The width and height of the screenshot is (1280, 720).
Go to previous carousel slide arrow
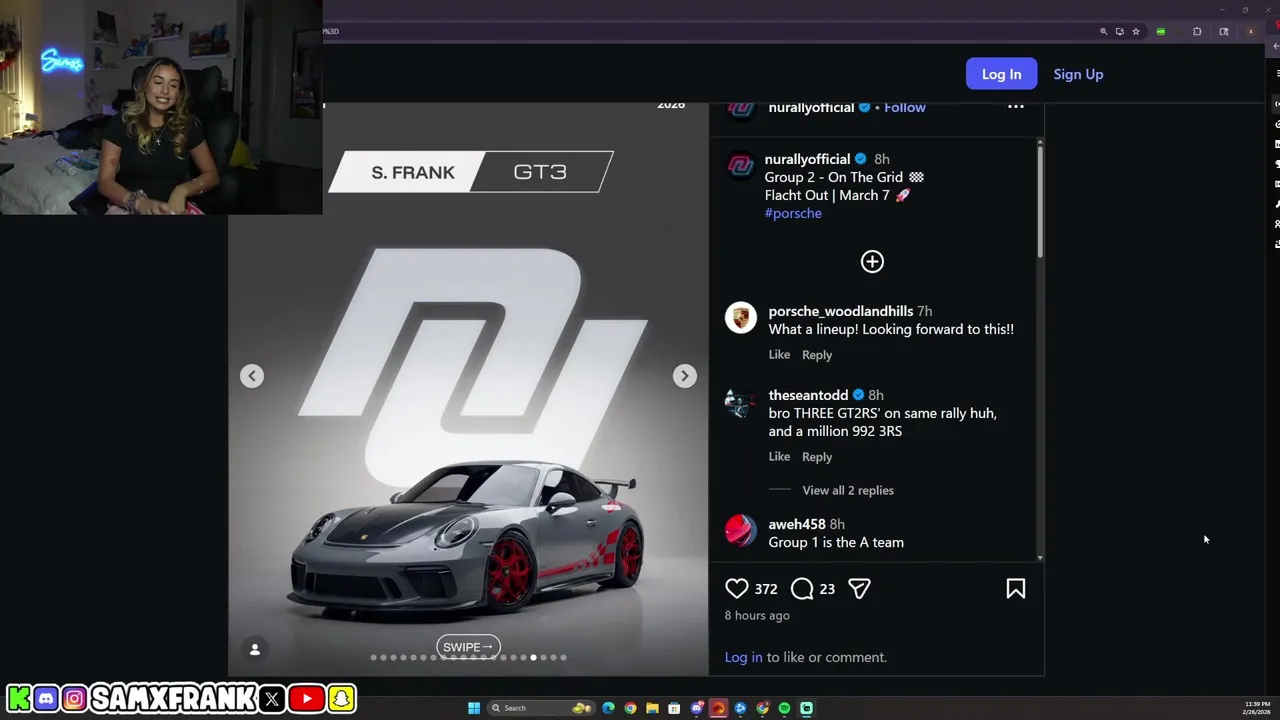point(252,376)
